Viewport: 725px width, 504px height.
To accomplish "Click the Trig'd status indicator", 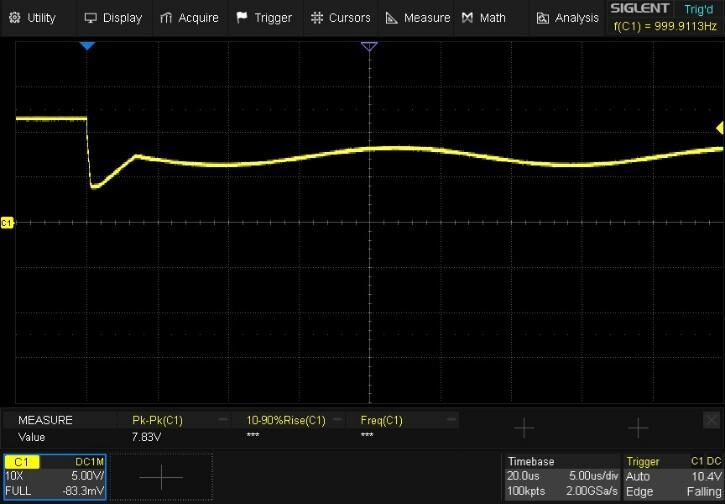I will pos(699,9).
